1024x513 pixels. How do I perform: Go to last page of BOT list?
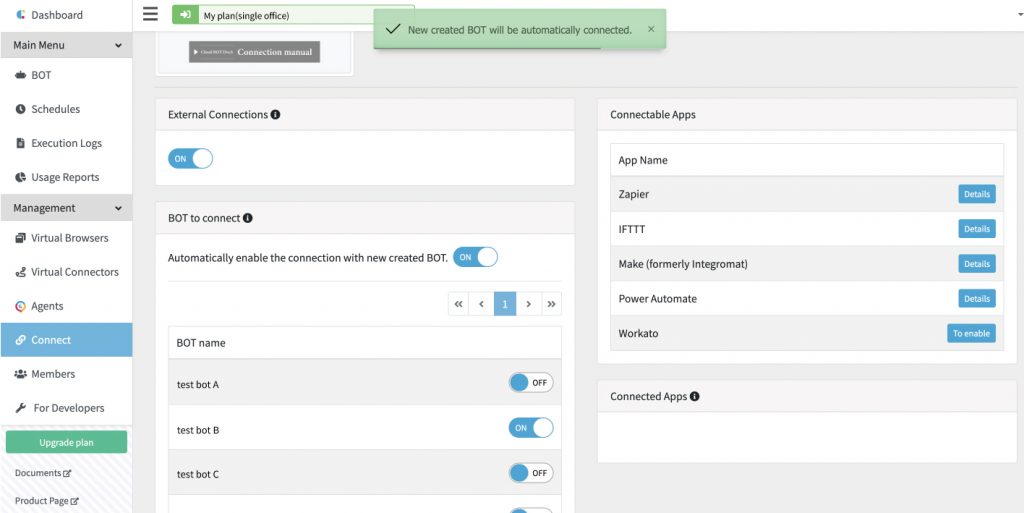click(552, 304)
